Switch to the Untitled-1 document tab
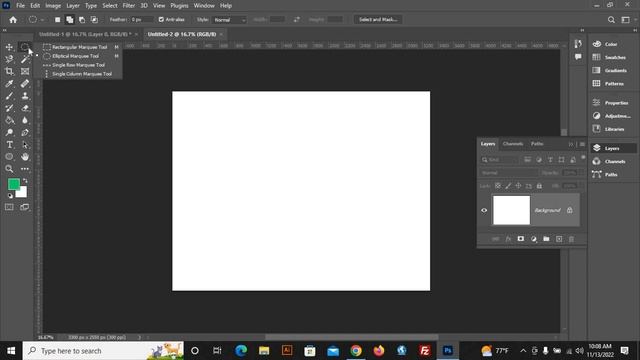This screenshot has height=360, width=640. (85, 34)
